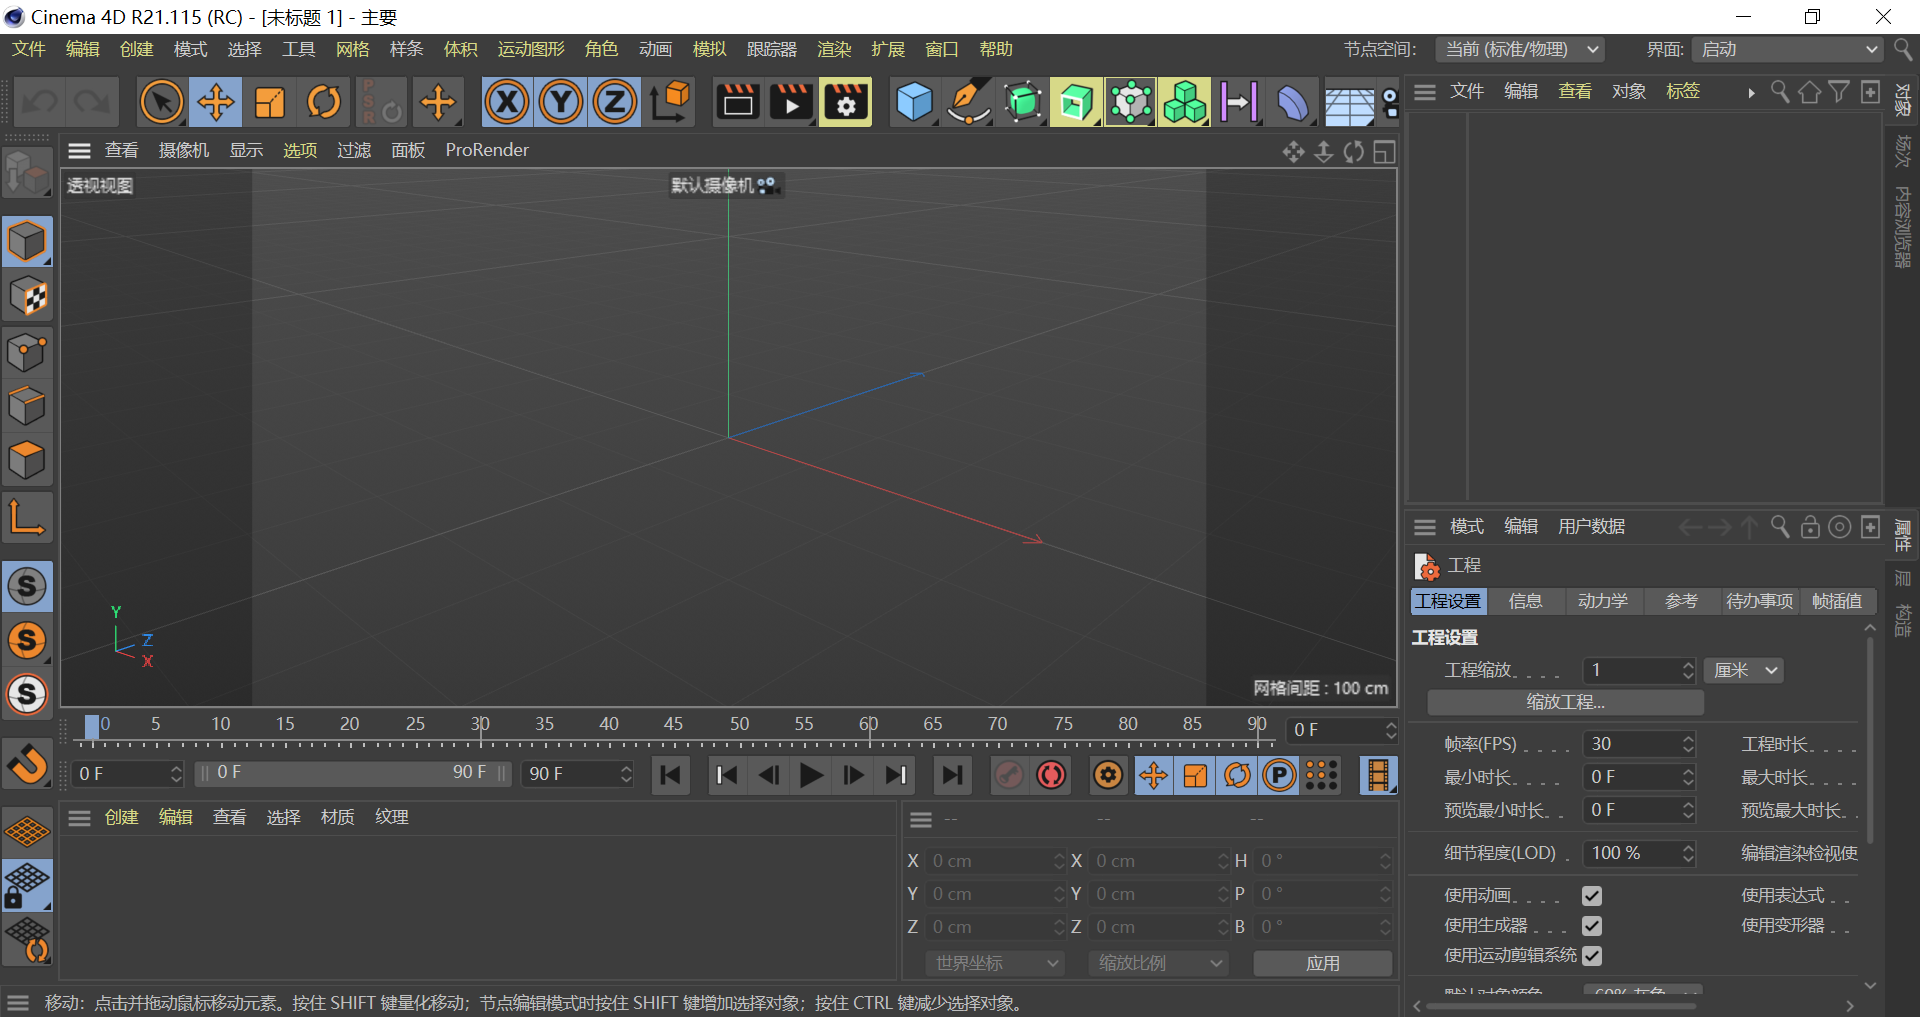
Task: Disable the 使用生成器 checkbox
Action: pyautogui.click(x=1592, y=926)
